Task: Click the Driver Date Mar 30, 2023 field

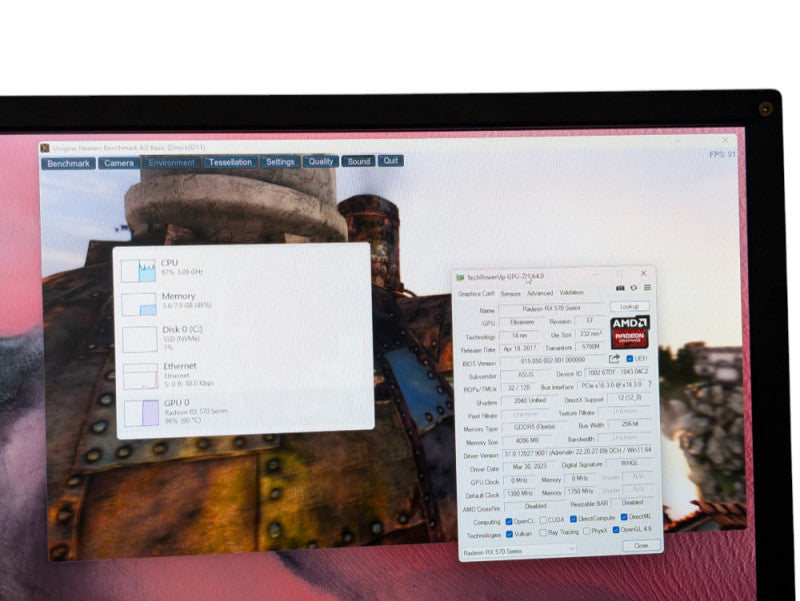Action: [529, 466]
